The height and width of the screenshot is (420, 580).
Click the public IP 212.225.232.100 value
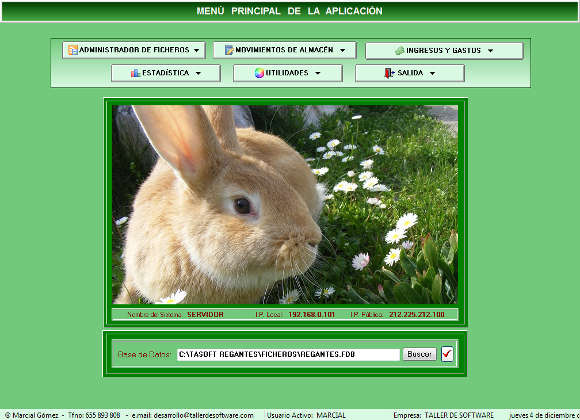[417, 315]
